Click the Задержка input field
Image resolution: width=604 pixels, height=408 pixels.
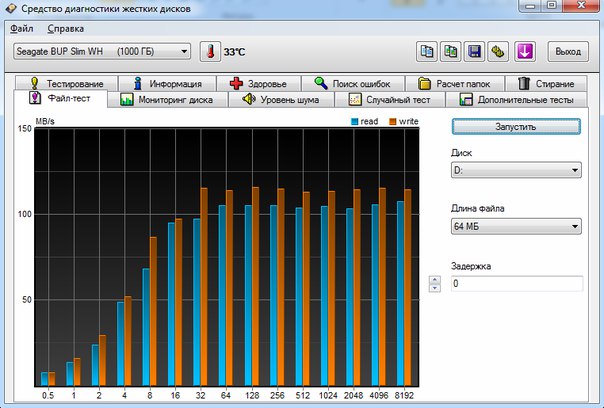click(x=514, y=284)
